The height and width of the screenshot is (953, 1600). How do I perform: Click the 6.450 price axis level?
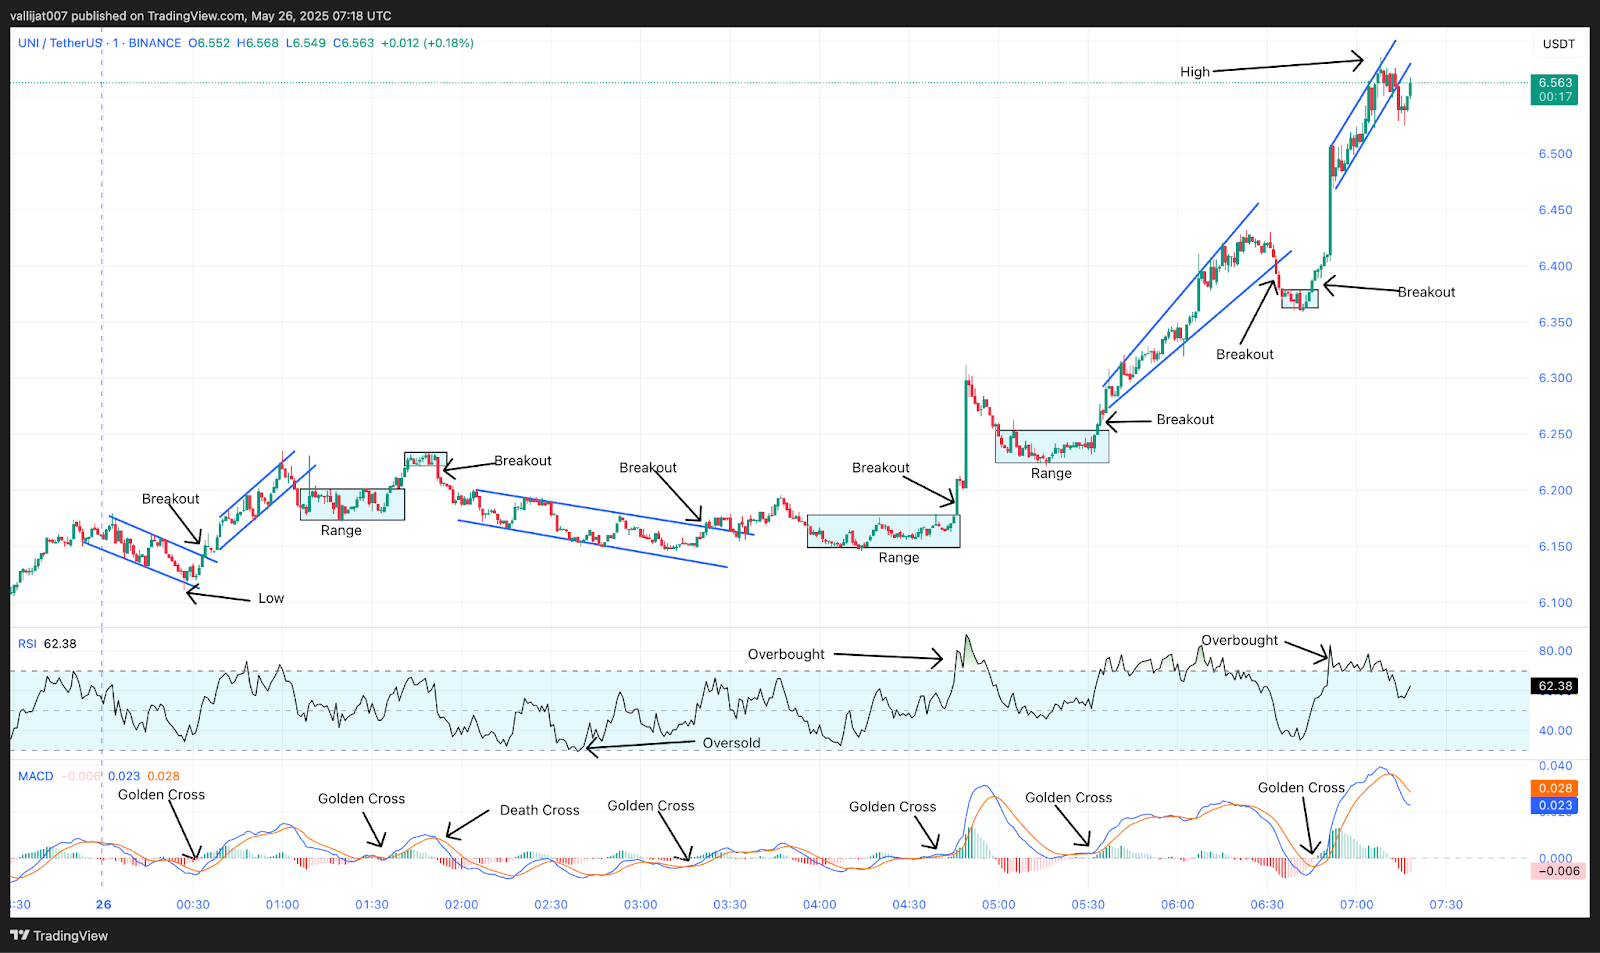[x=1555, y=210]
